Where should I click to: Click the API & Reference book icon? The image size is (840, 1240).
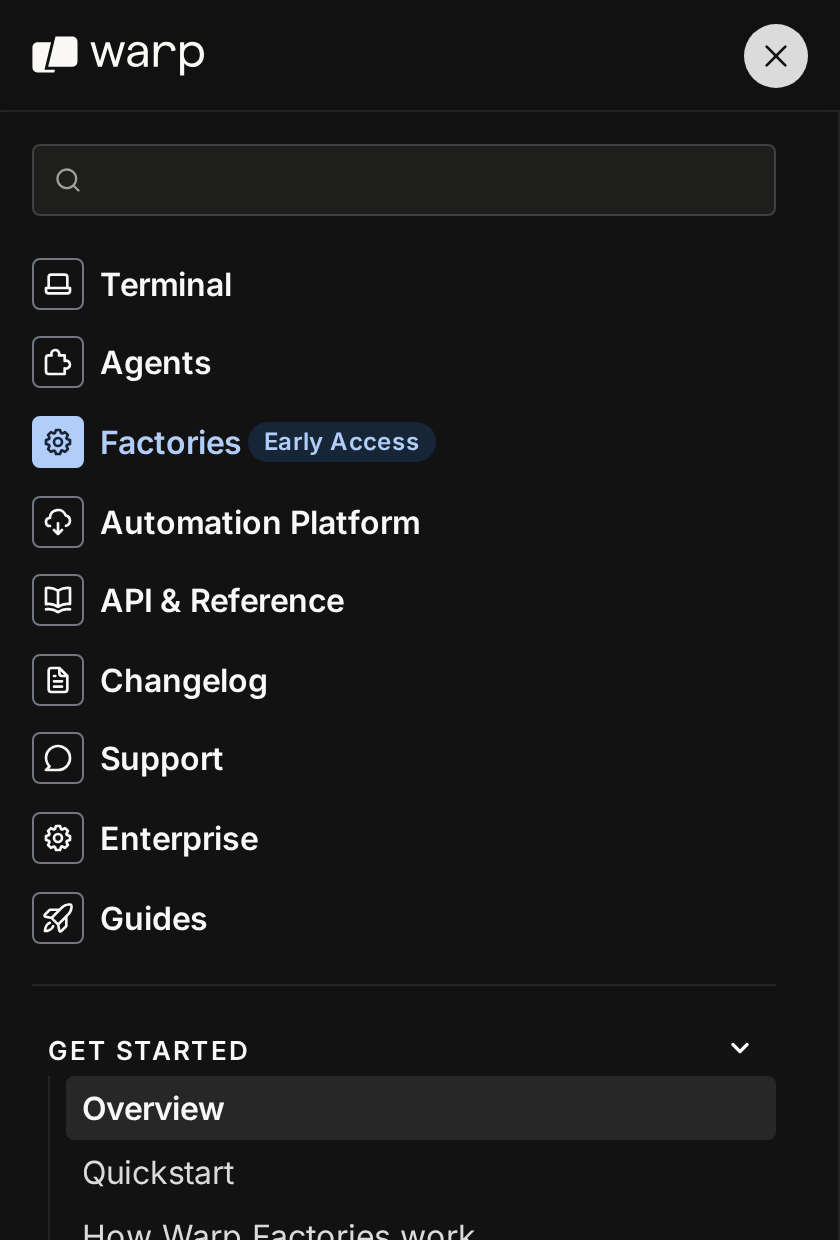58,600
